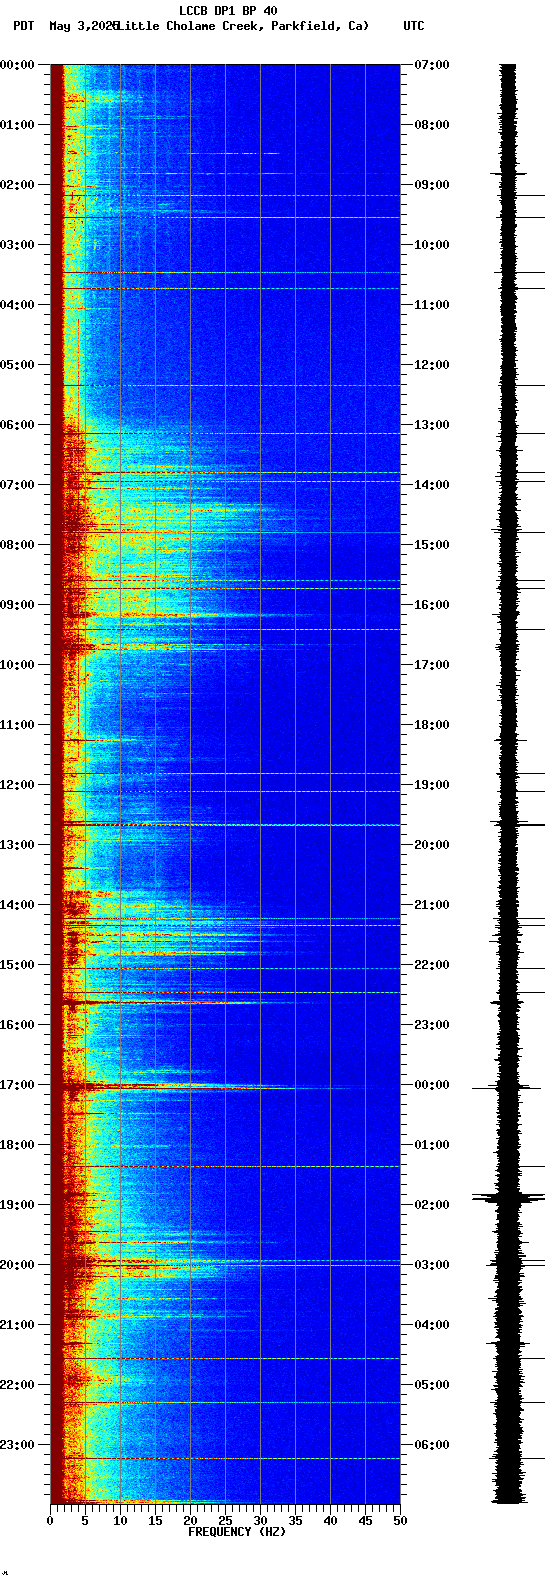Click the "May 3" date text in header
This screenshot has width=552, height=1584.
[66, 26]
